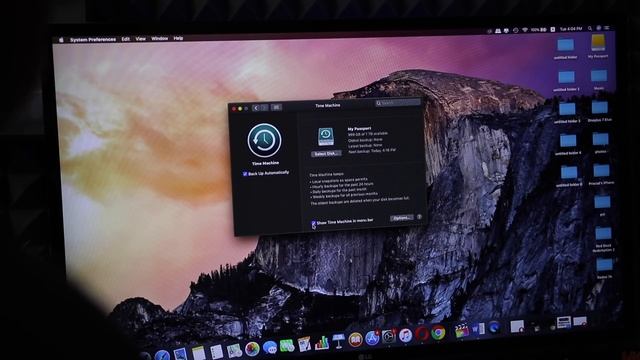This screenshot has height=360, width=640.
Task: Focus the preferences search field
Action: 398,103
